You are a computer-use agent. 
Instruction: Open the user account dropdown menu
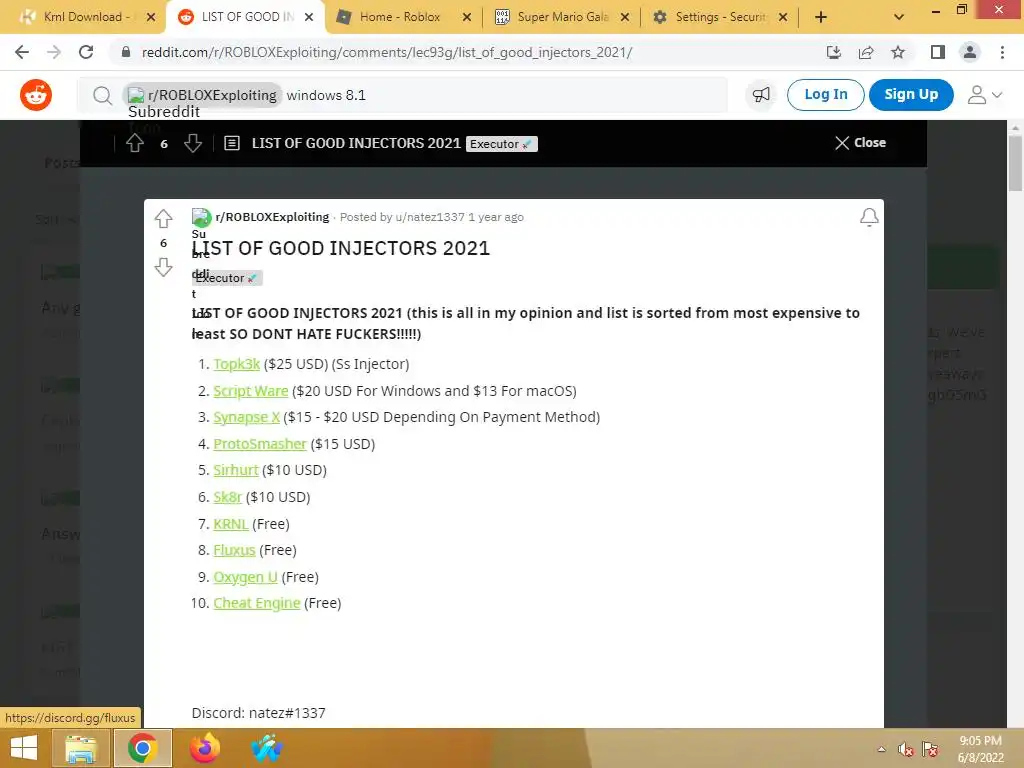click(985, 95)
